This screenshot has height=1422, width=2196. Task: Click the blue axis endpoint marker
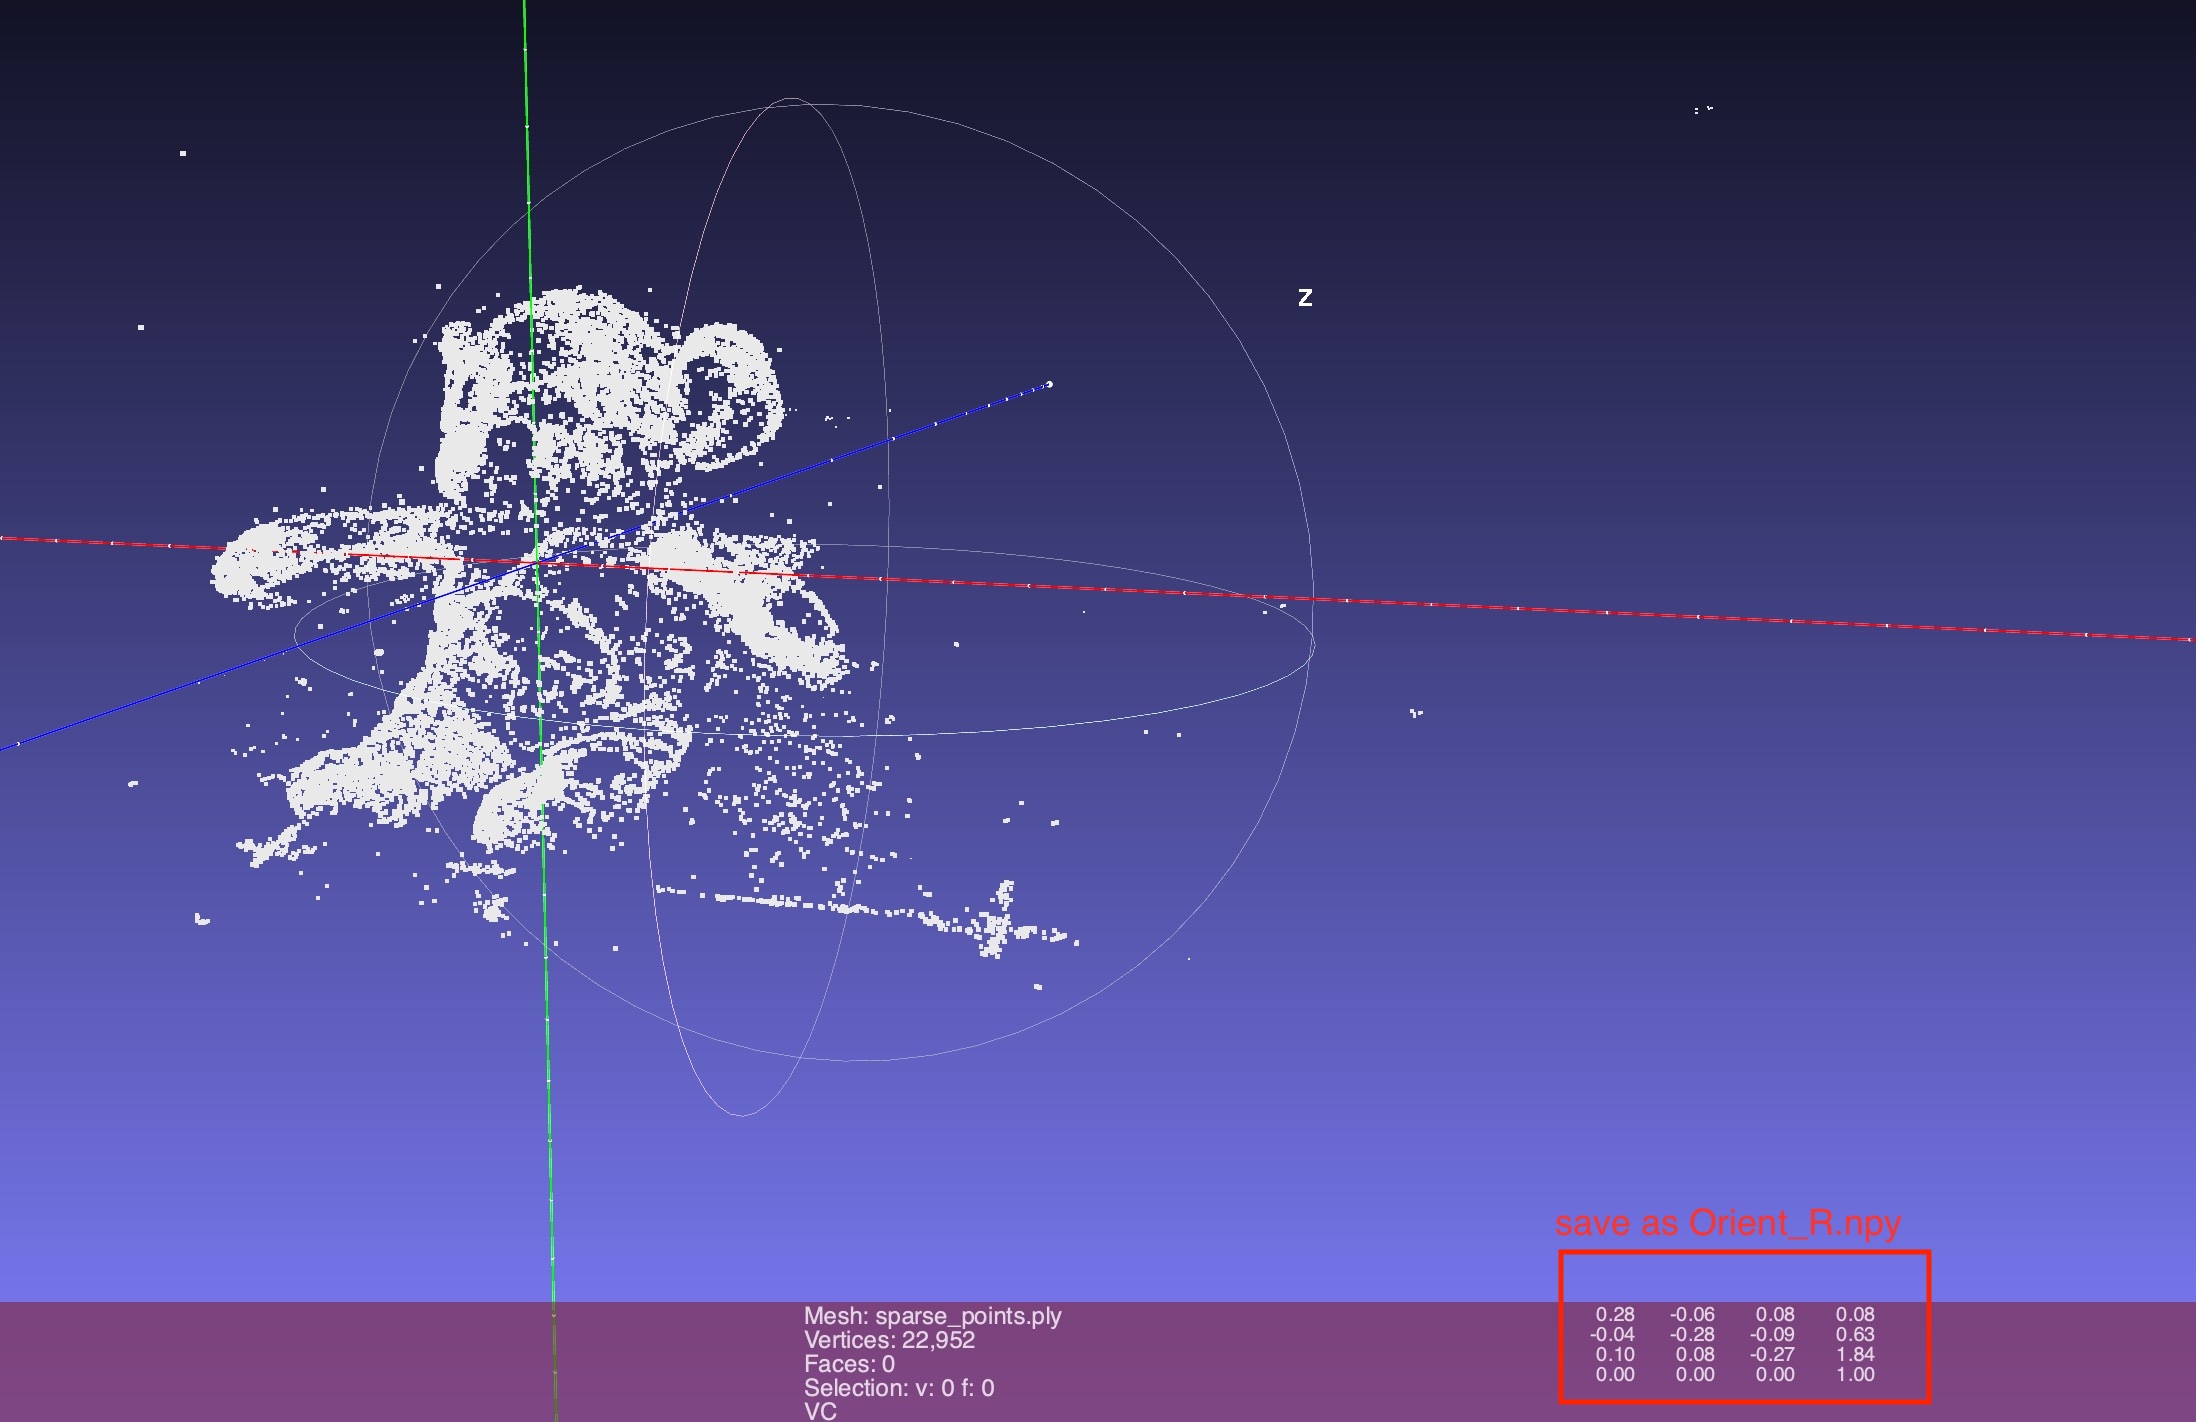[1048, 384]
